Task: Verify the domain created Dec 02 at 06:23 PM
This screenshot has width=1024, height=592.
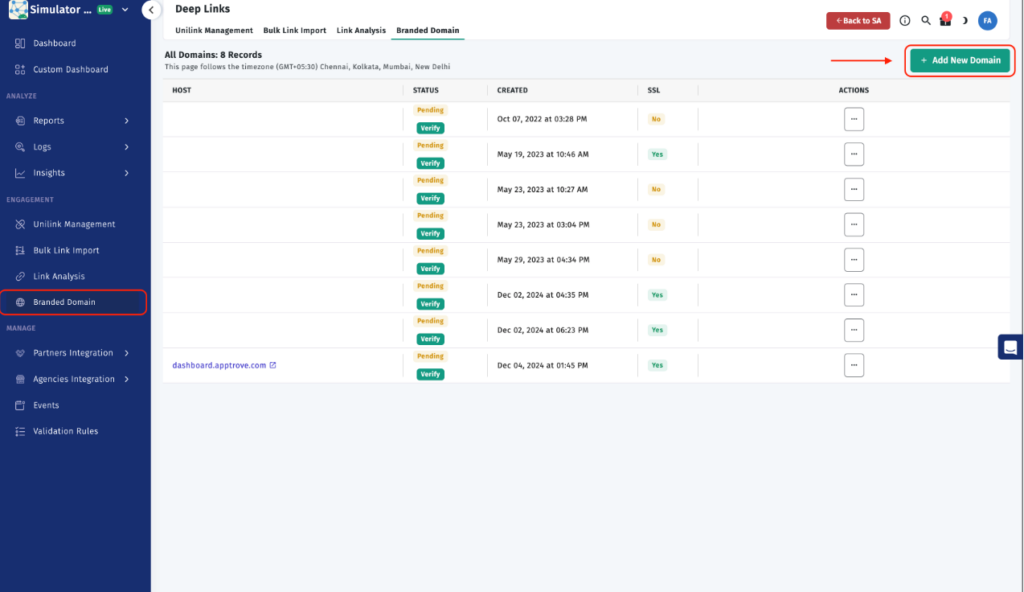Action: [430, 339]
